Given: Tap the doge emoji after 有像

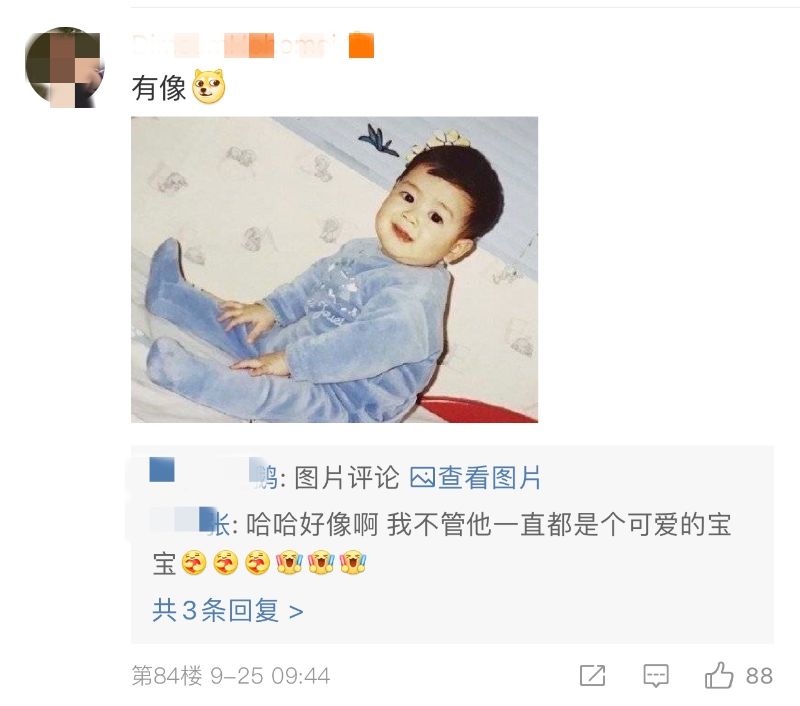Looking at the screenshot, I should 209,86.
